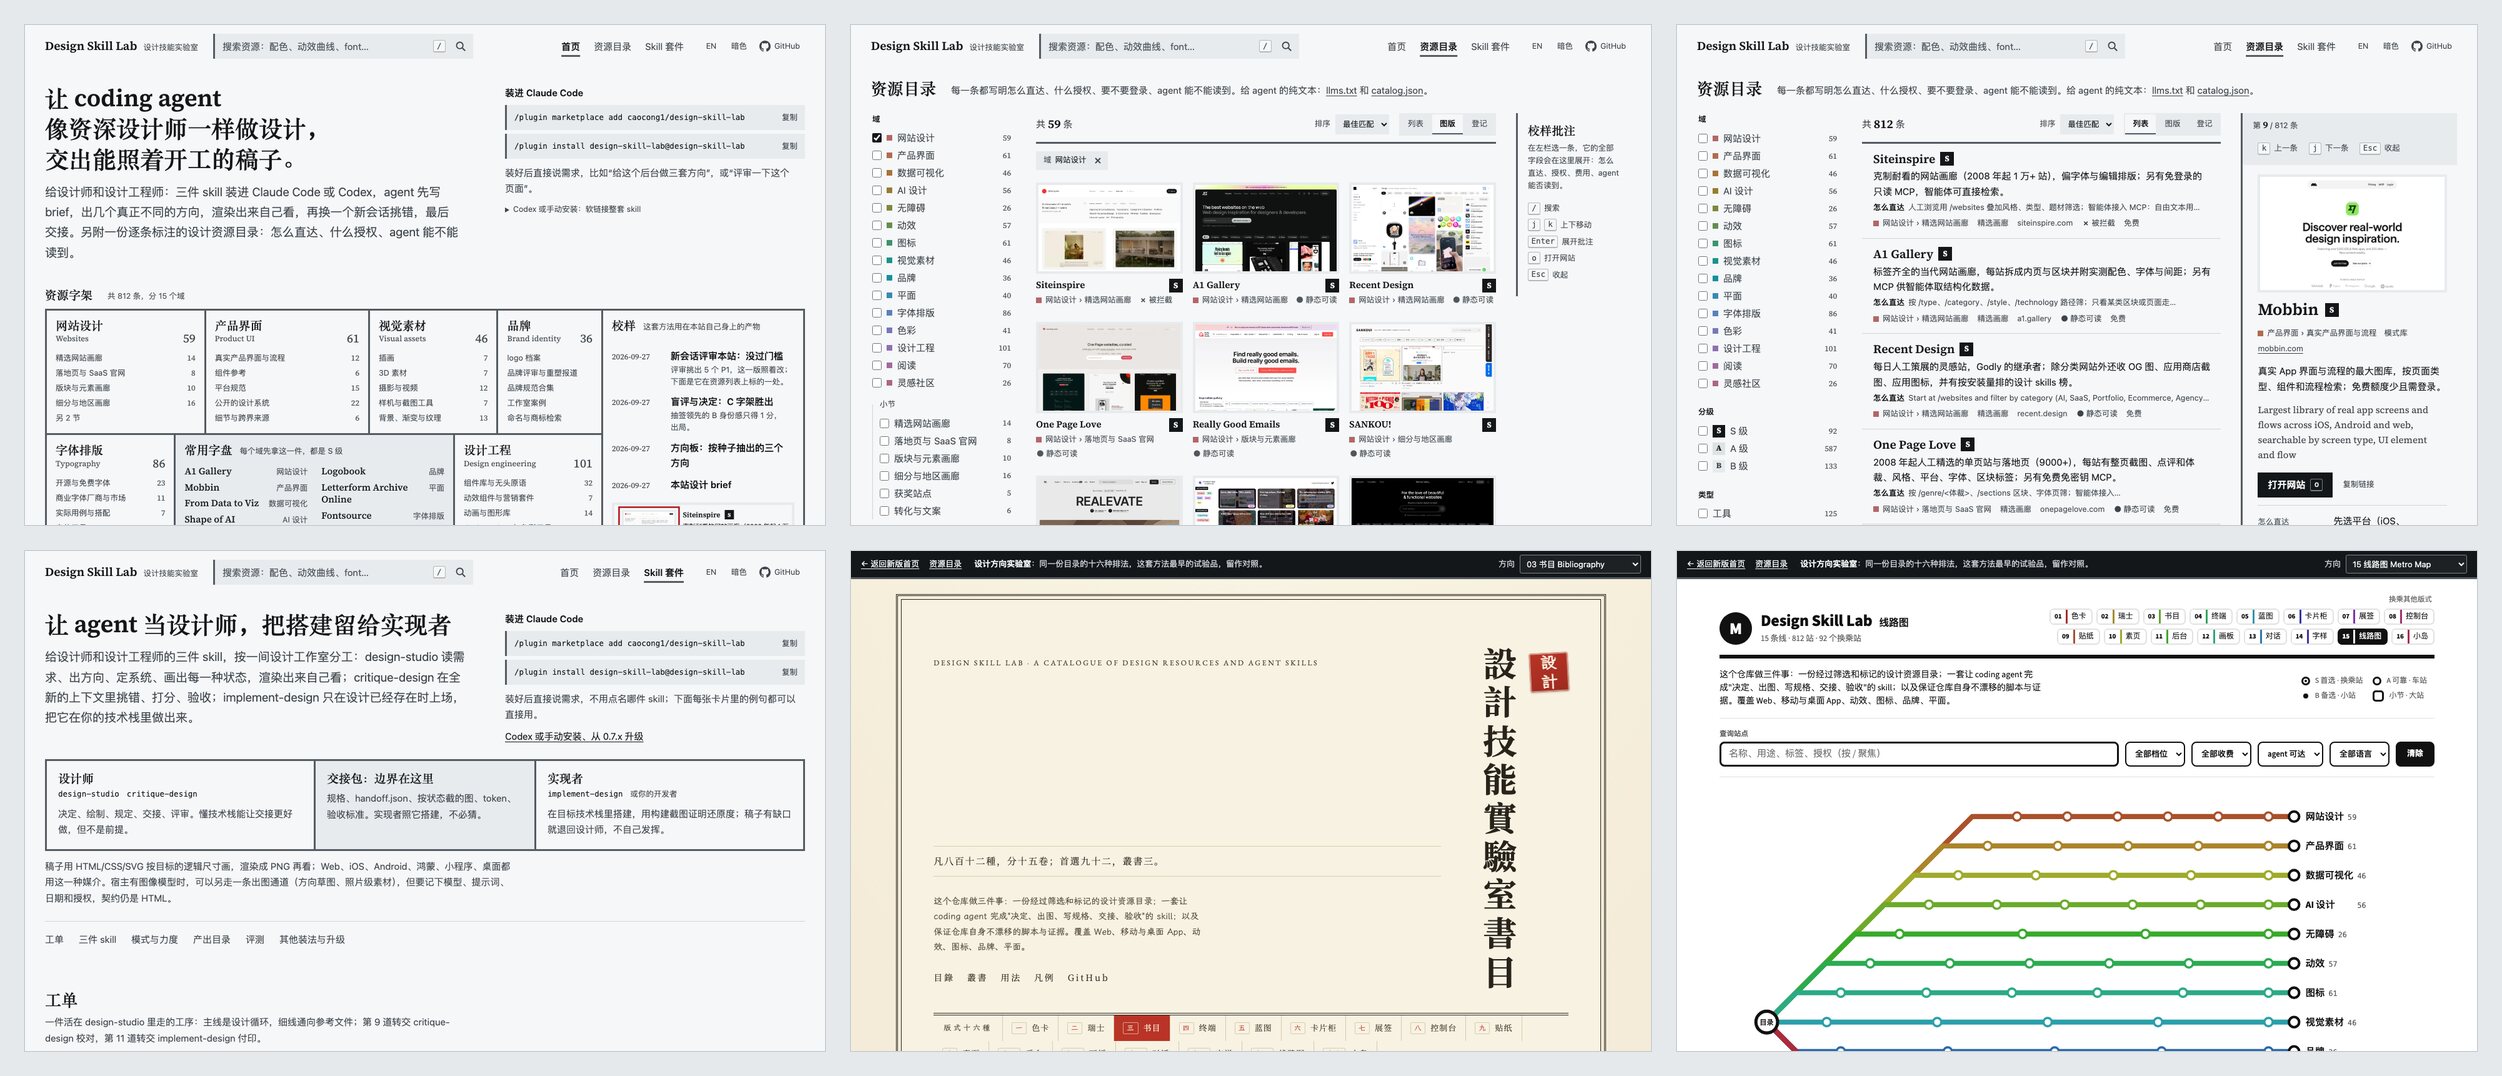
Task: Expand the Codex 或手动安装 disclosure on the home page
Action: pyautogui.click(x=572, y=209)
